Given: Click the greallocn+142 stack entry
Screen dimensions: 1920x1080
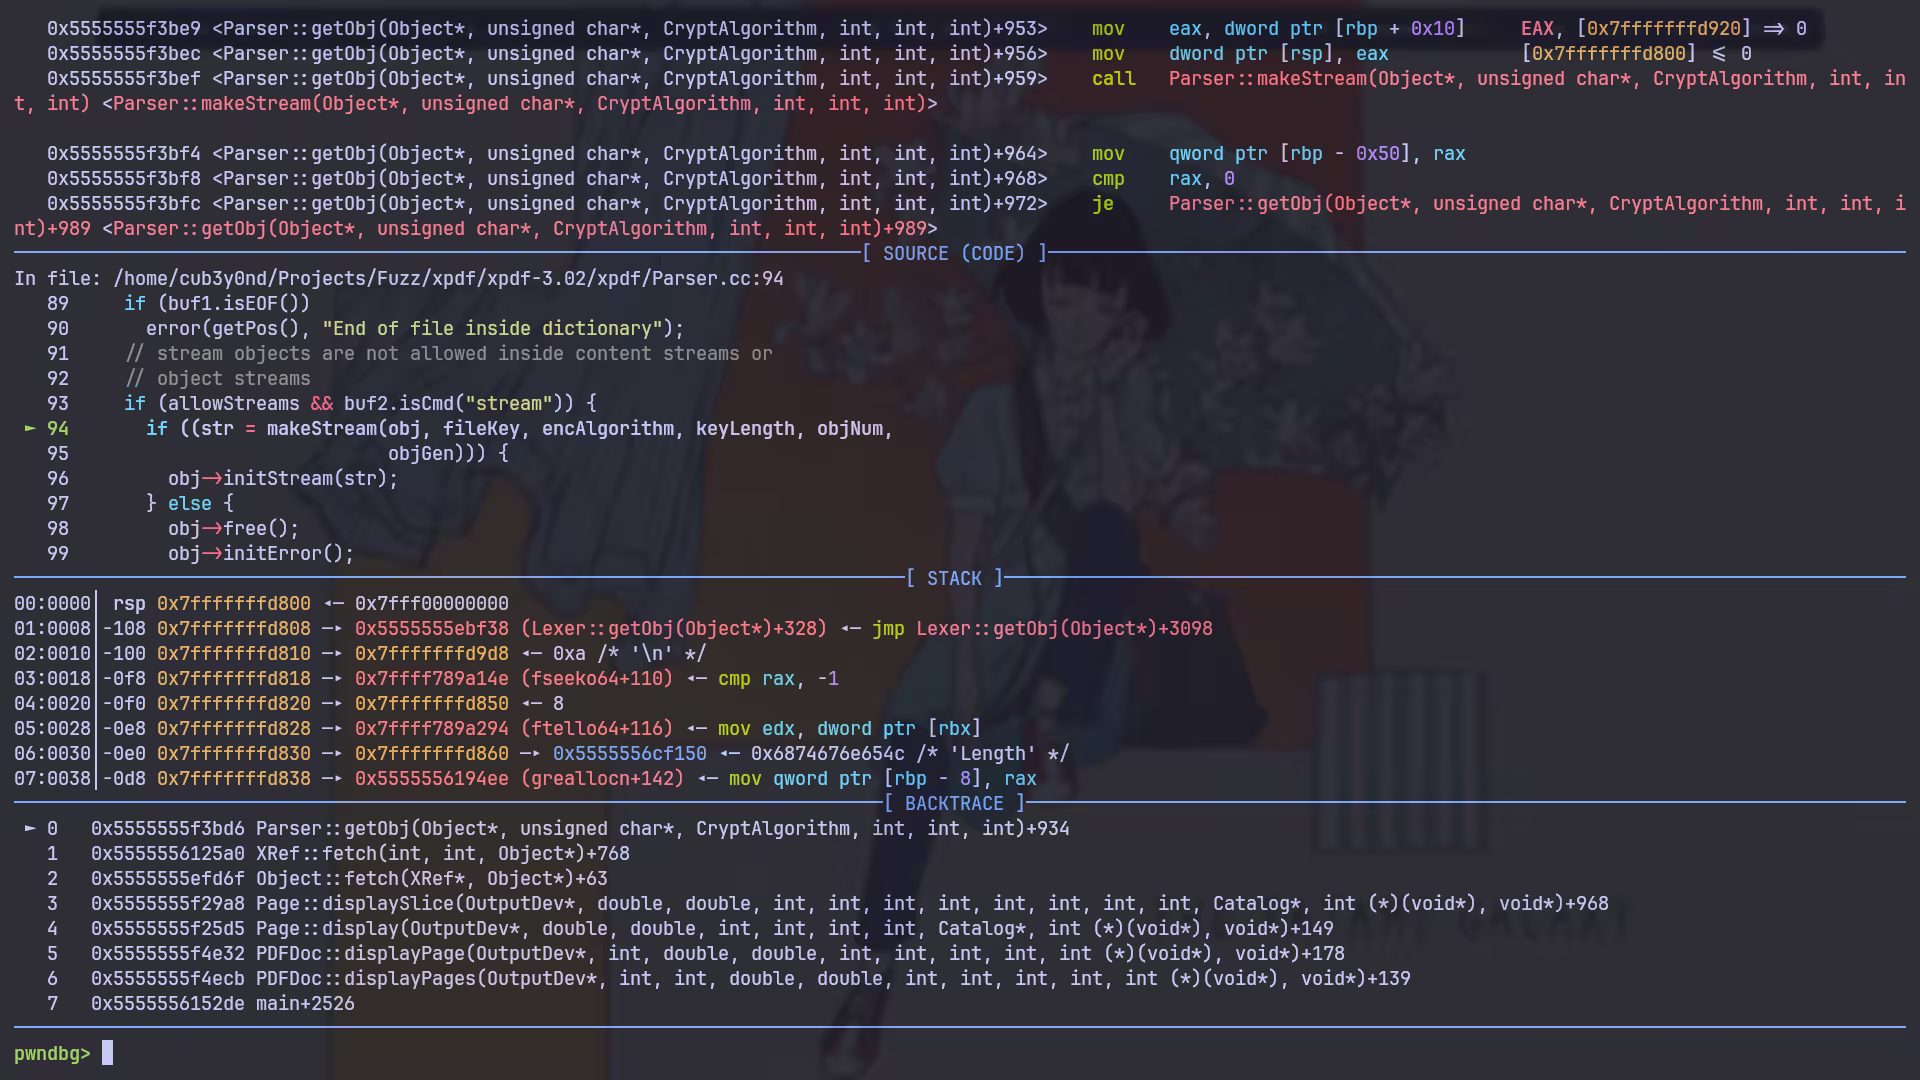Looking at the screenshot, I should click(602, 778).
